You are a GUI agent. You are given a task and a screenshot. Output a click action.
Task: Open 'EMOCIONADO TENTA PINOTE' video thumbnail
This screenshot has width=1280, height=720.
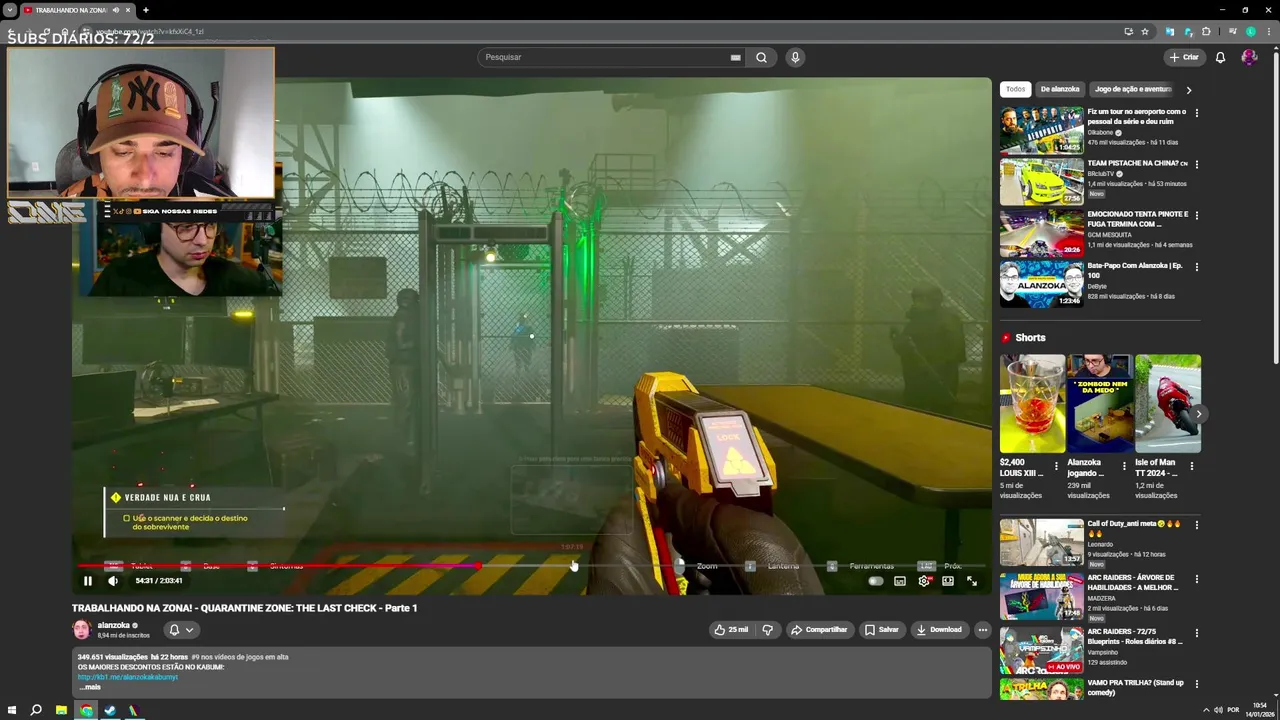click(1041, 232)
